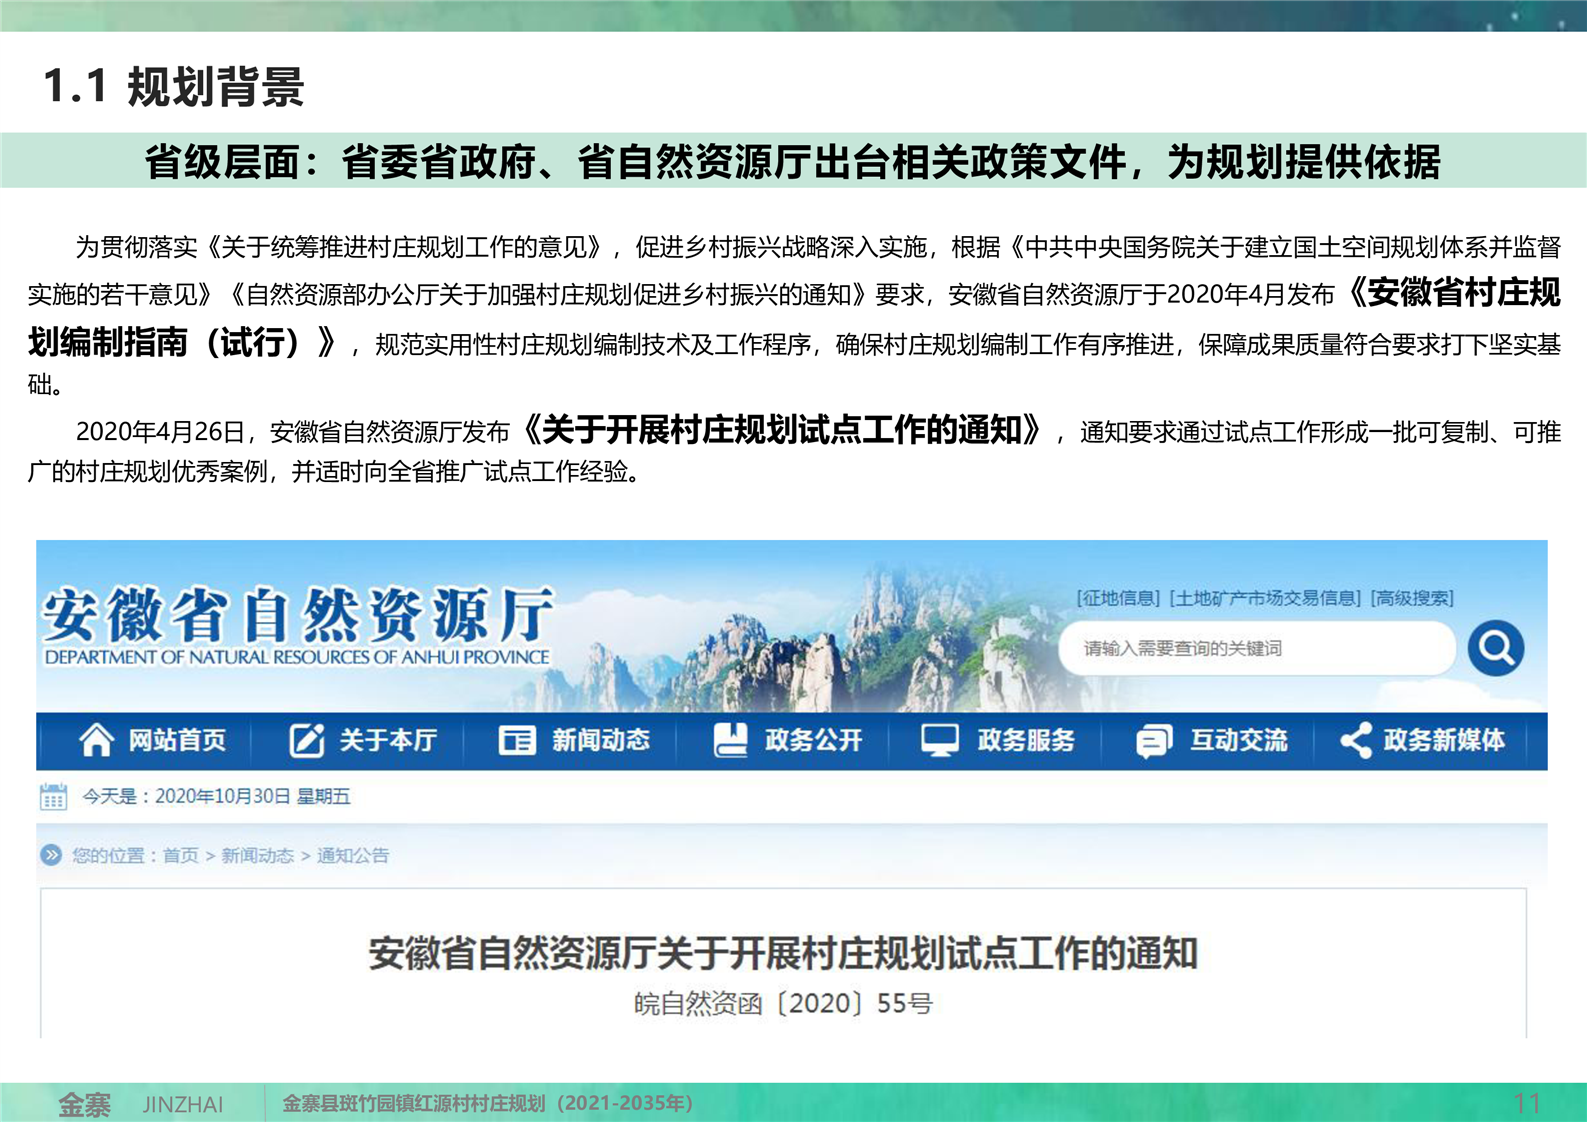
Task: Go to 政务服务 in the navigation bar
Action: 1026,740
